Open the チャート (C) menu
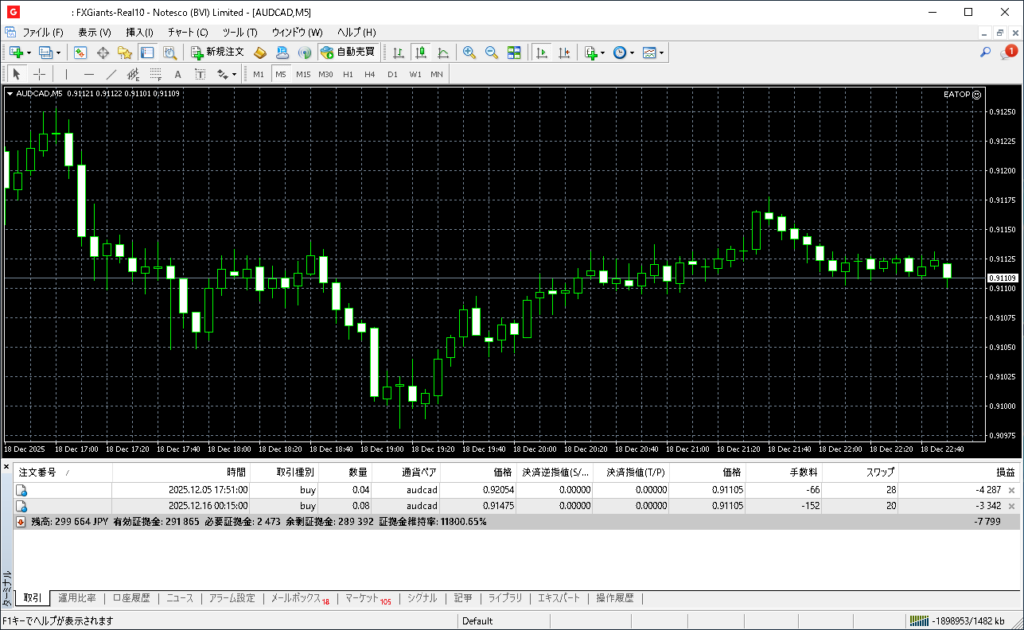Screen dimensions: 1024x630 (188, 32)
